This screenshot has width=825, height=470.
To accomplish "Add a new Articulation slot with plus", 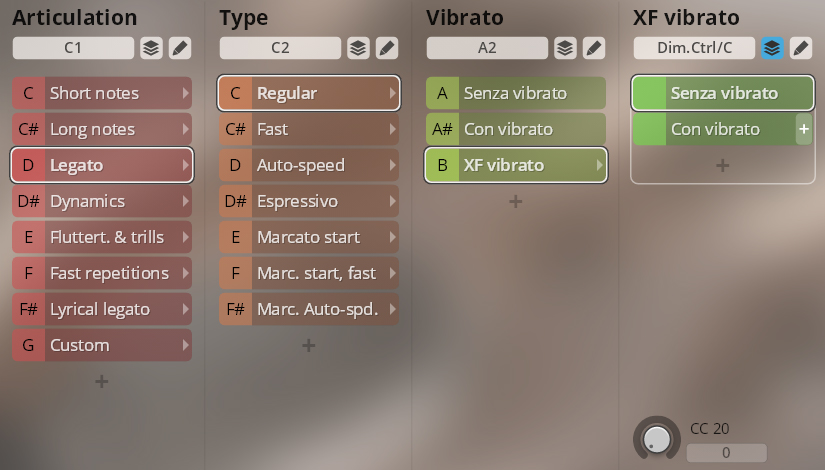I will (x=101, y=381).
